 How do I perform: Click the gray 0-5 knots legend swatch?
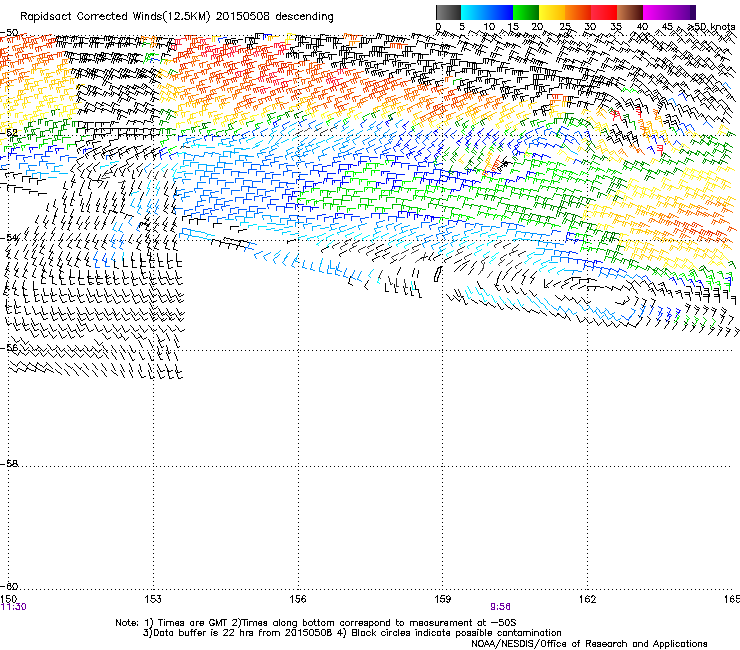point(448,12)
